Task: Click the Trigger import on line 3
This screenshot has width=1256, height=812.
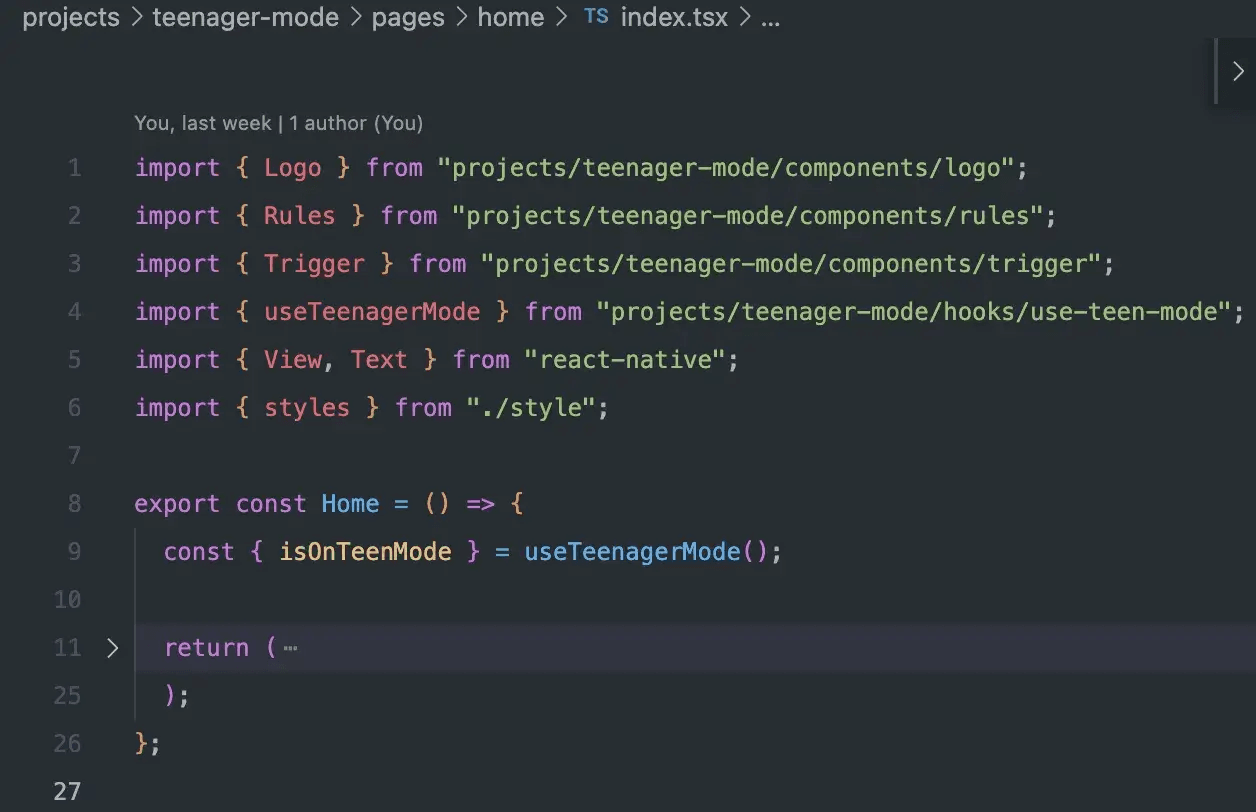Action: click(314, 264)
